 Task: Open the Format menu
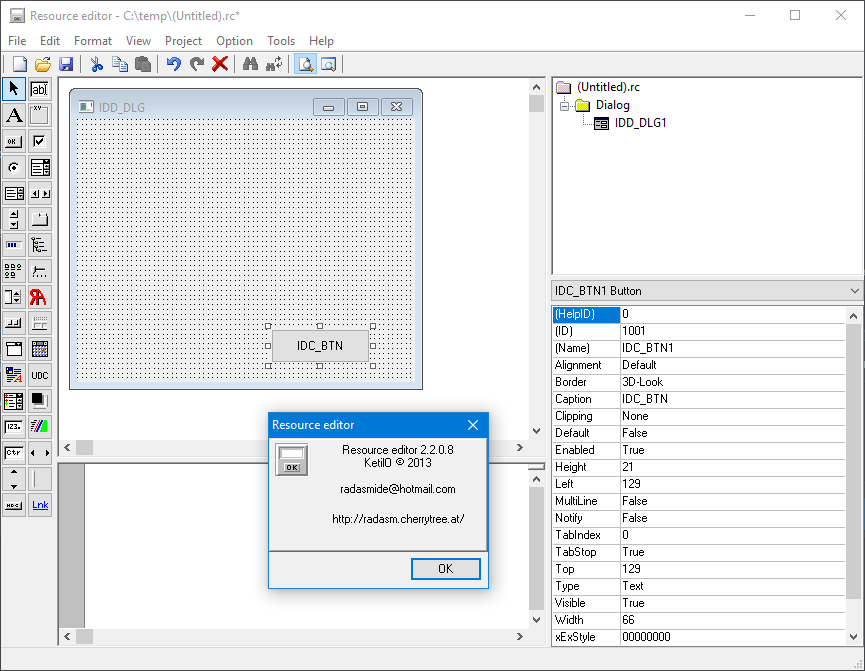click(93, 41)
